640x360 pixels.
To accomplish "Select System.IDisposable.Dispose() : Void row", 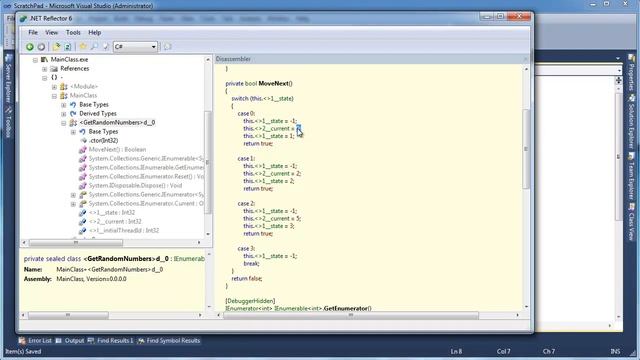I will pos(136,185).
